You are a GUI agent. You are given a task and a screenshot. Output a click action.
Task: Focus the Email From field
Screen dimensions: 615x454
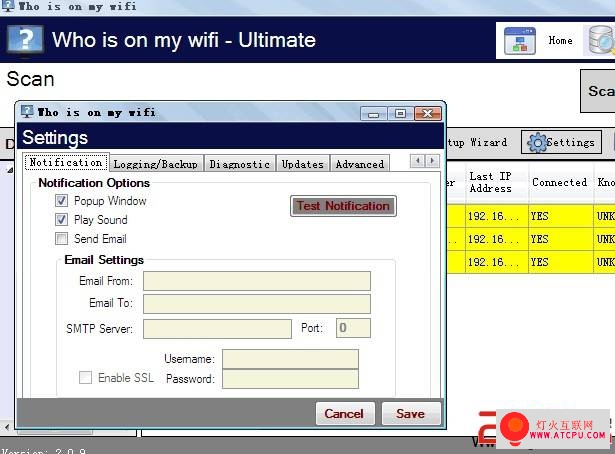pyautogui.click(x=257, y=281)
